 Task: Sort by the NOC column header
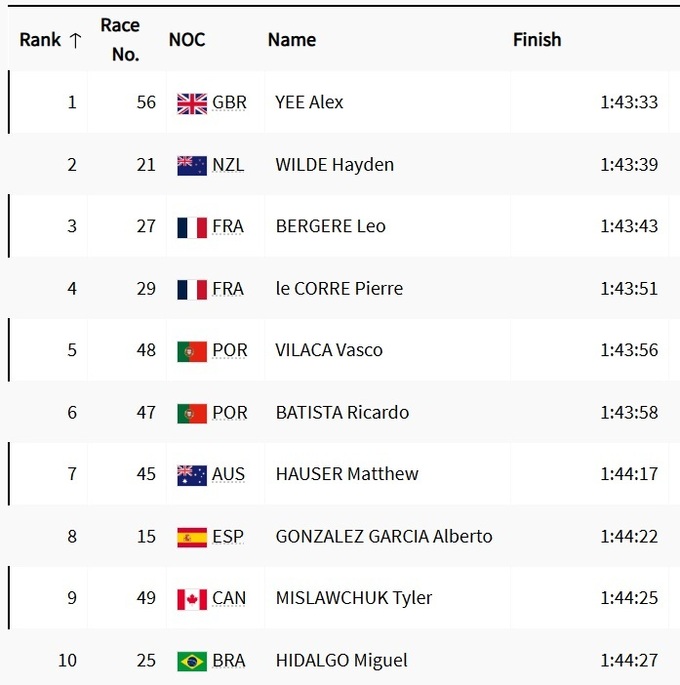pos(186,40)
